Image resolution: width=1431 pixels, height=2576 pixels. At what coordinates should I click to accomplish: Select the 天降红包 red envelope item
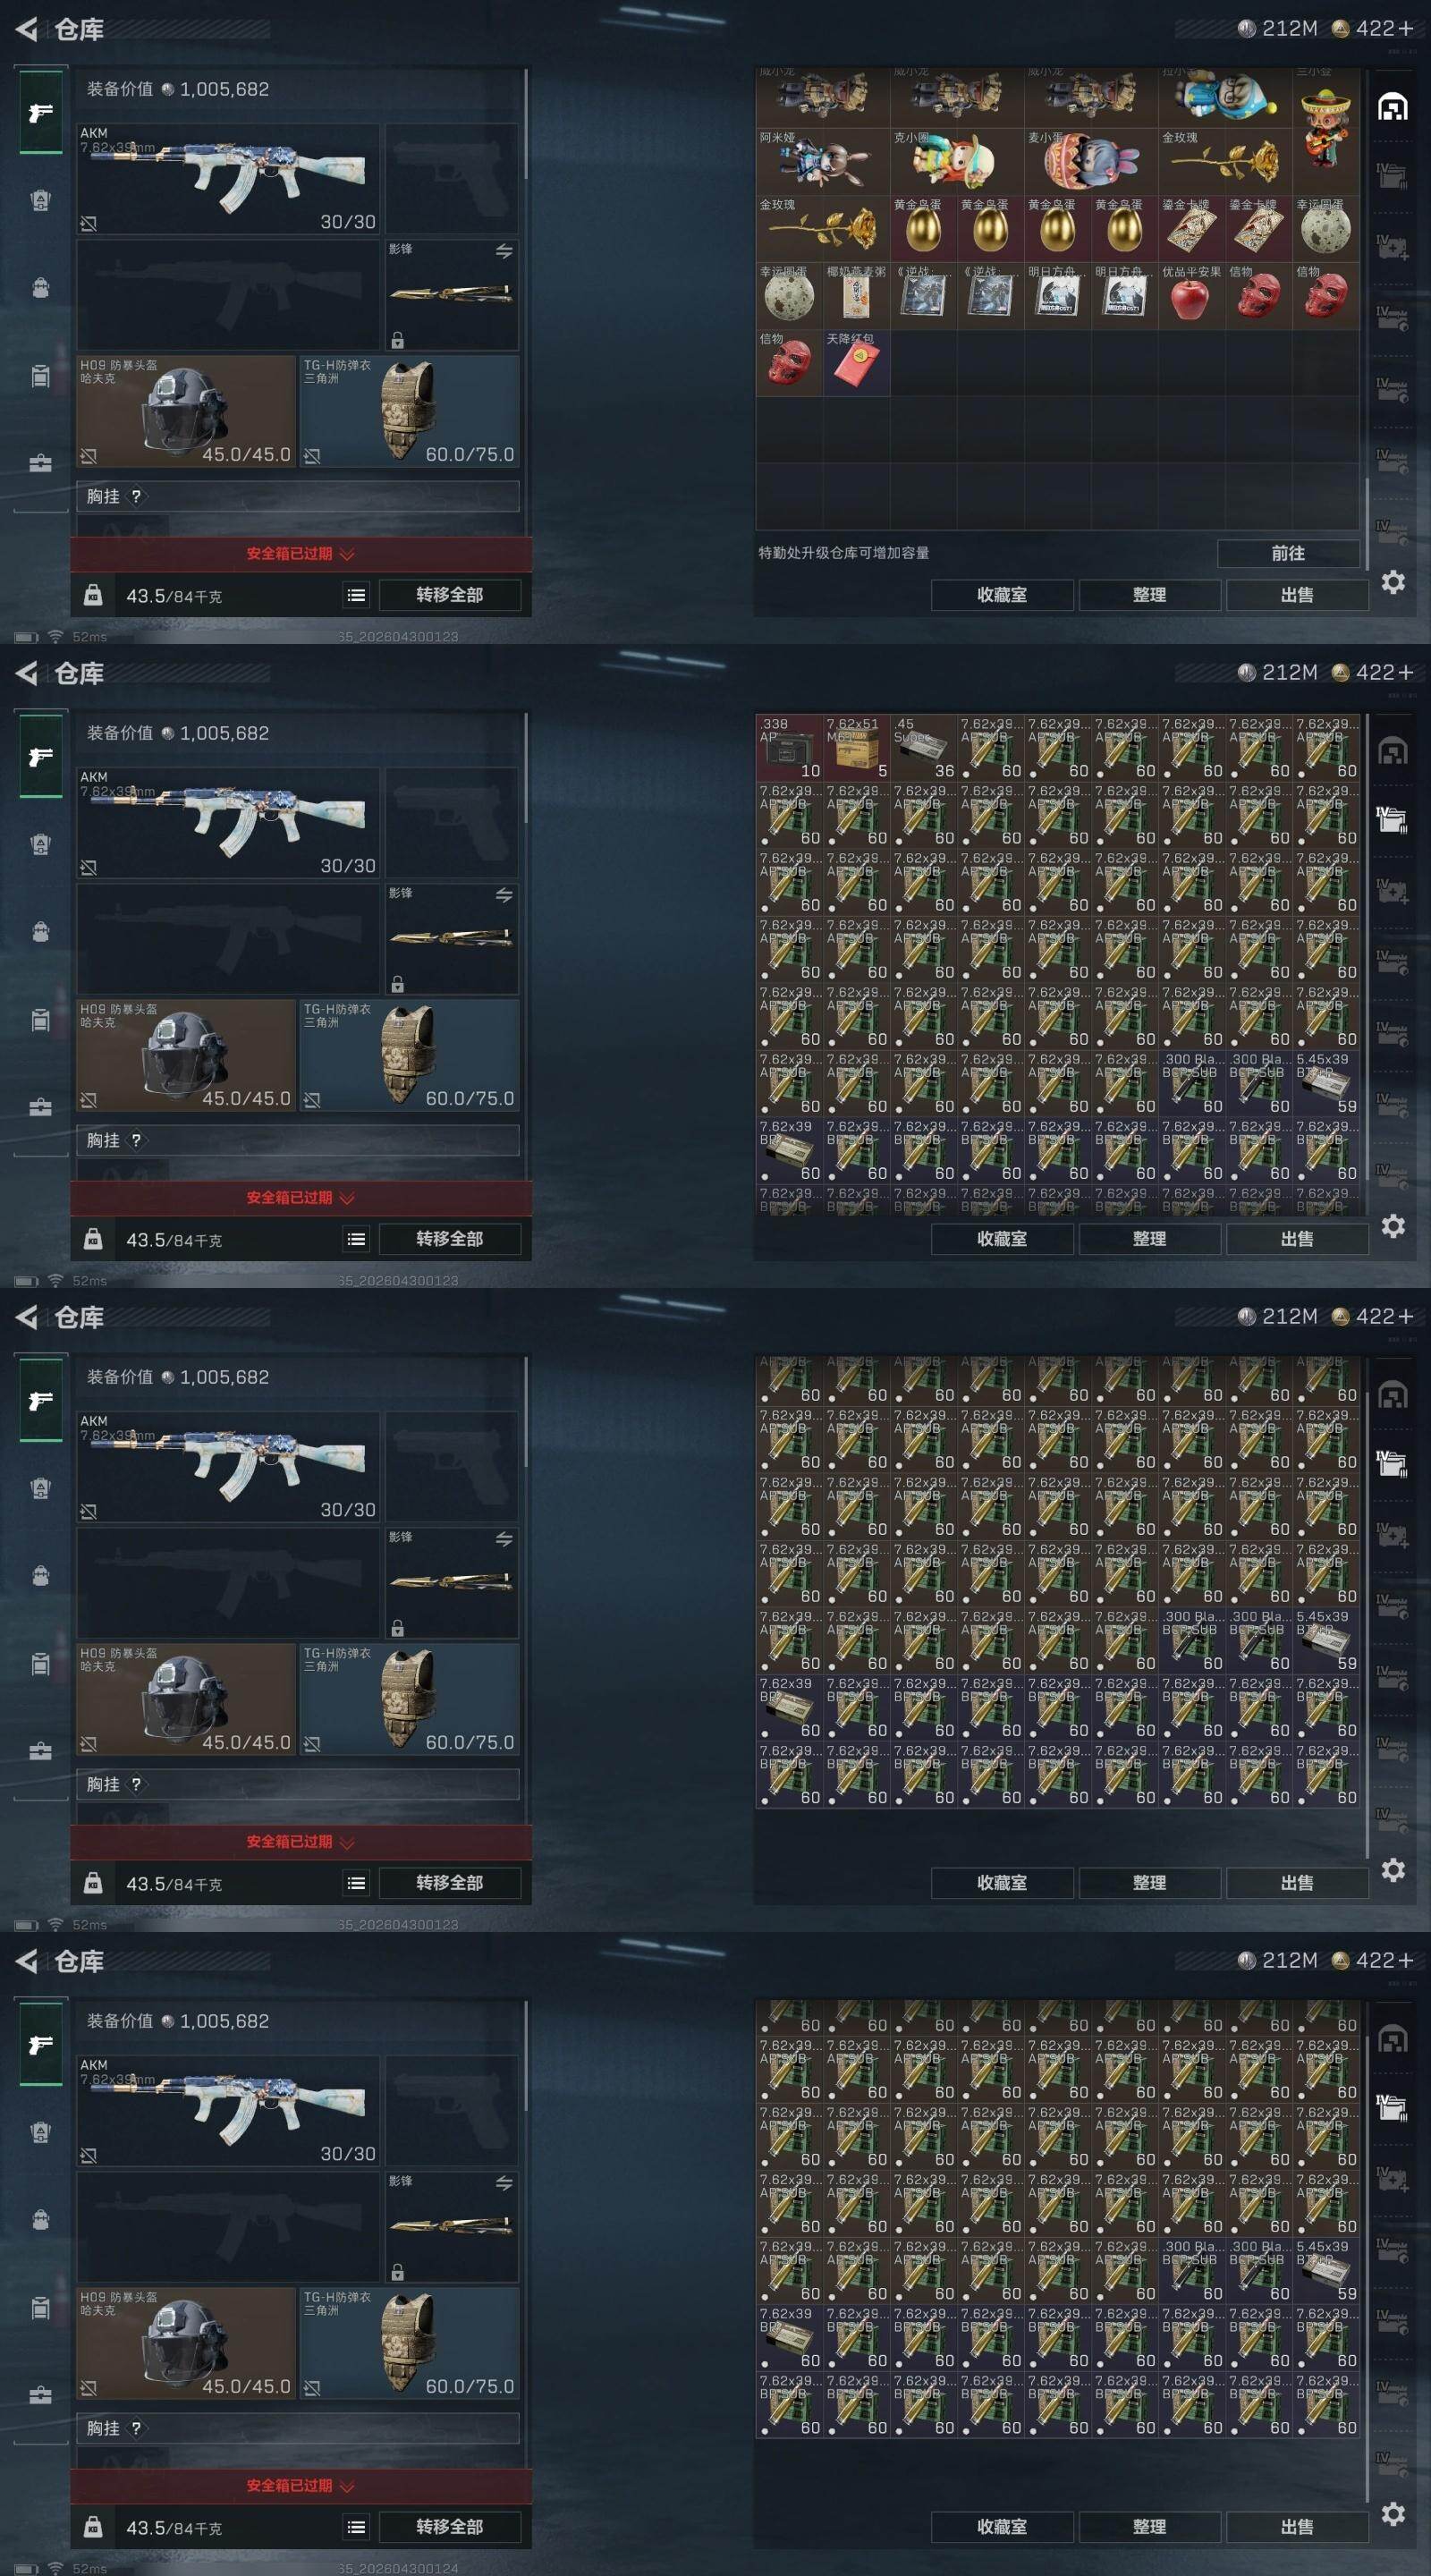(856, 364)
